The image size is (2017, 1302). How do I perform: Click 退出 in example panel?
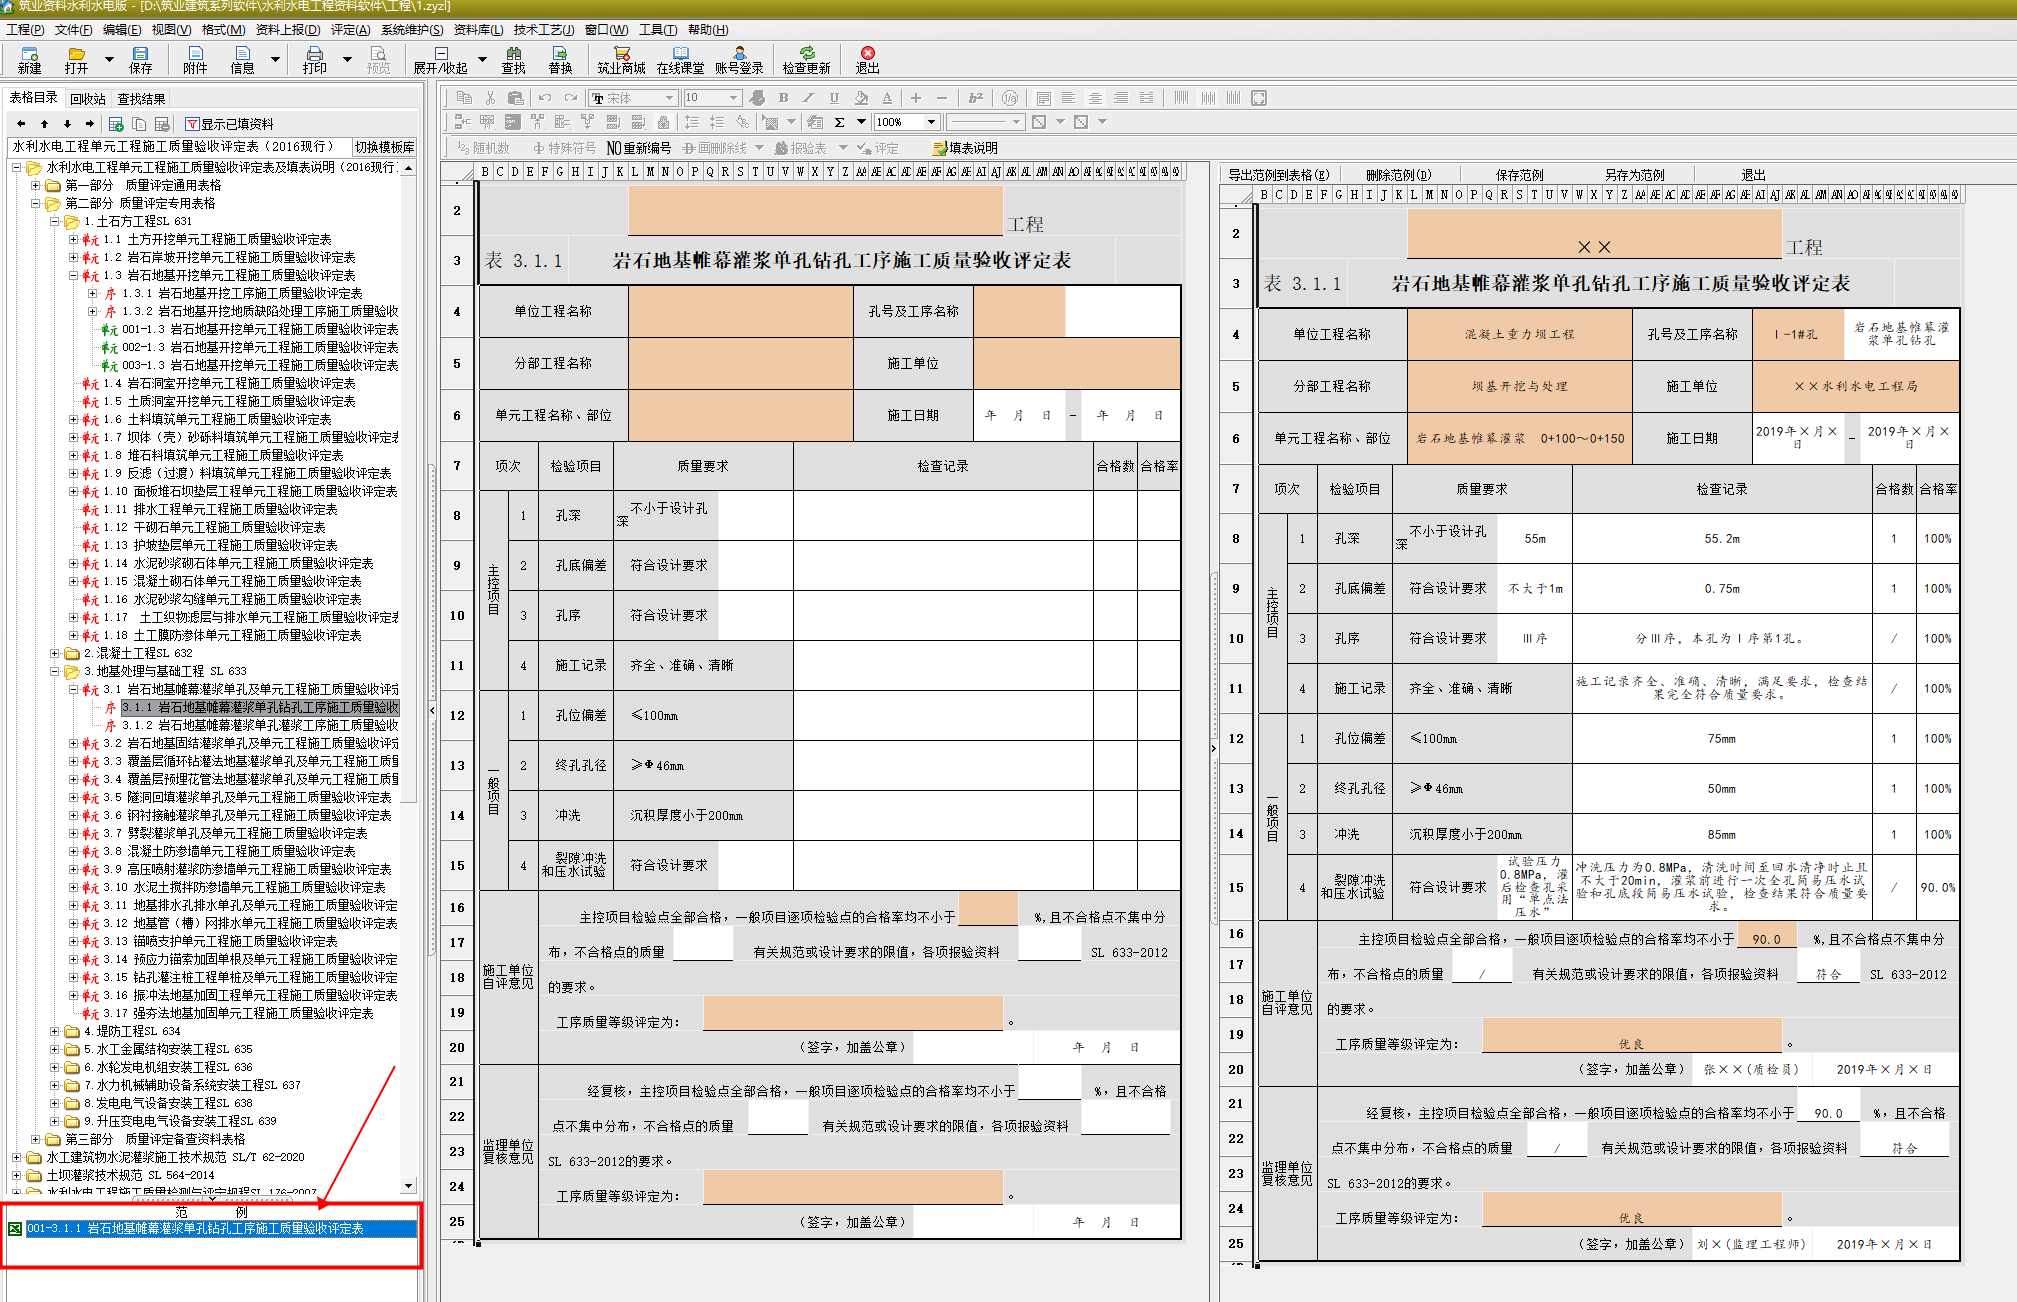pyautogui.click(x=1754, y=175)
